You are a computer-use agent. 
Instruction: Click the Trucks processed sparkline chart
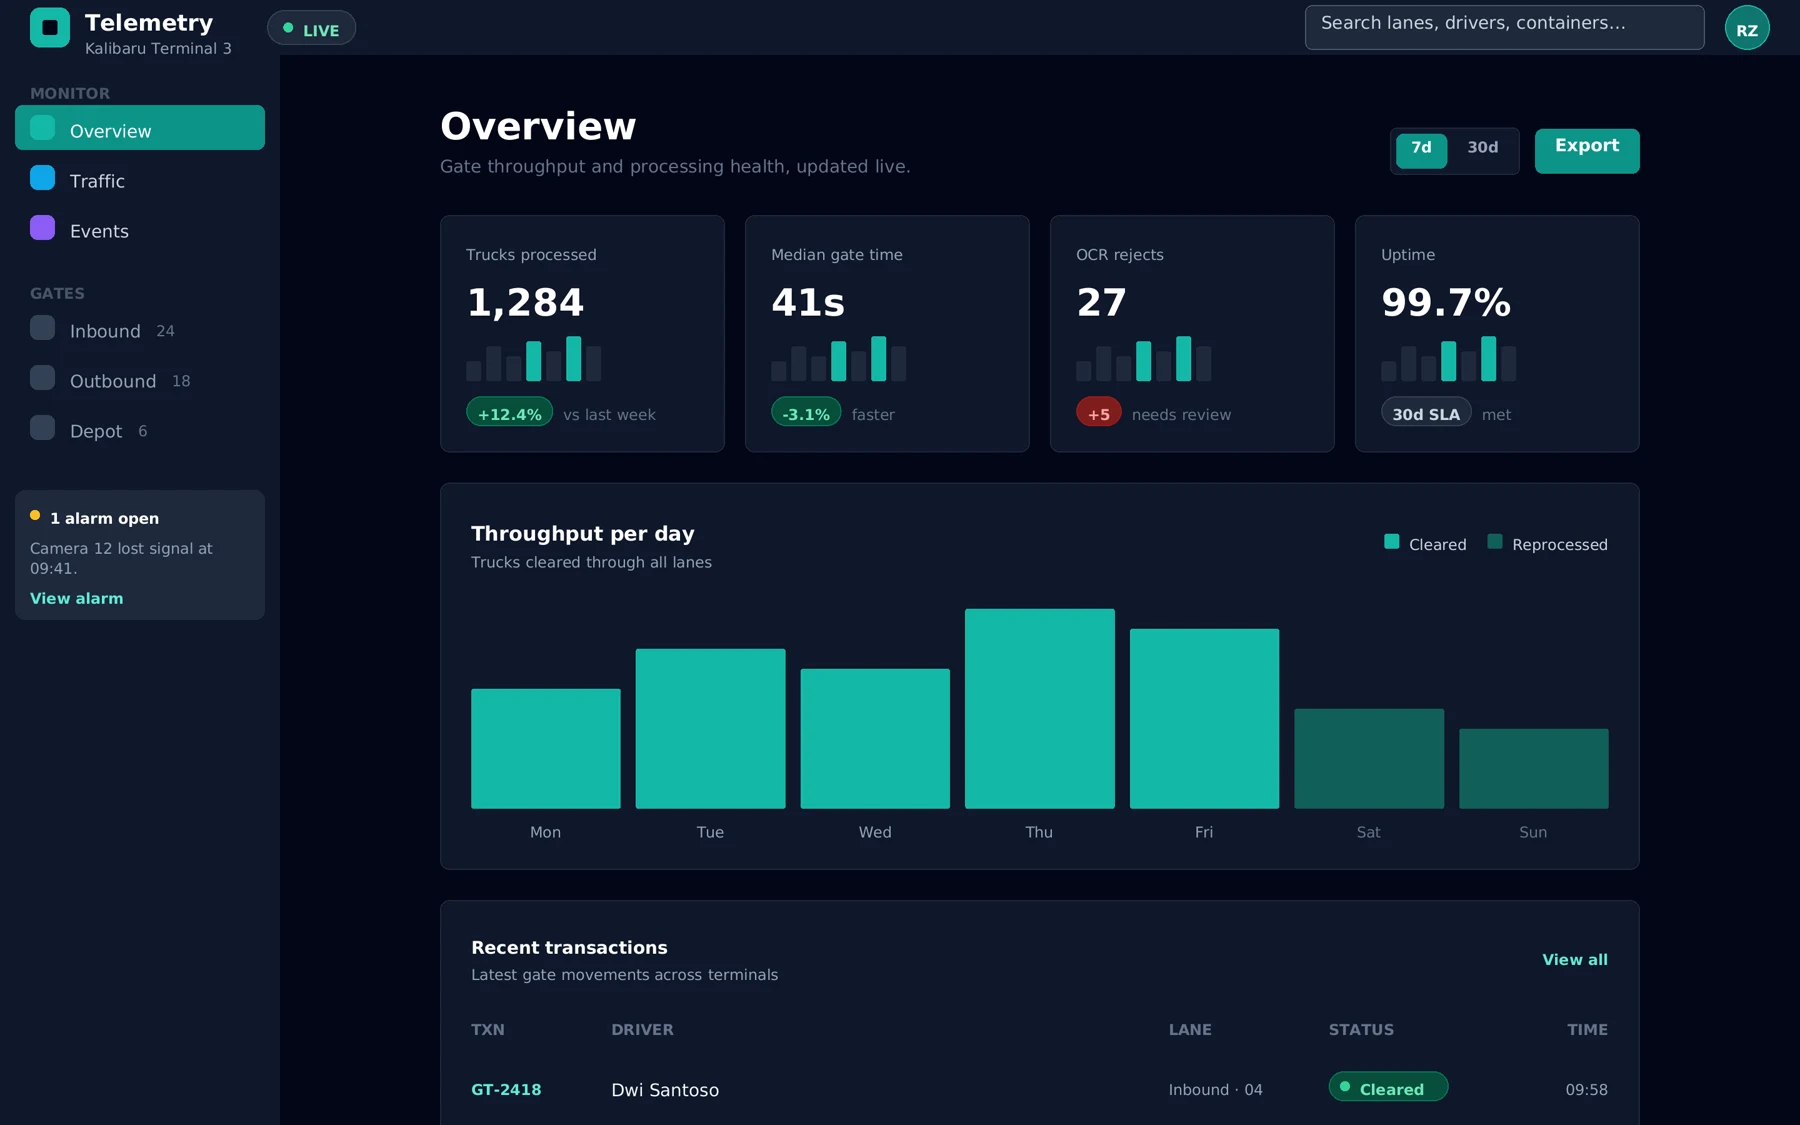533,358
